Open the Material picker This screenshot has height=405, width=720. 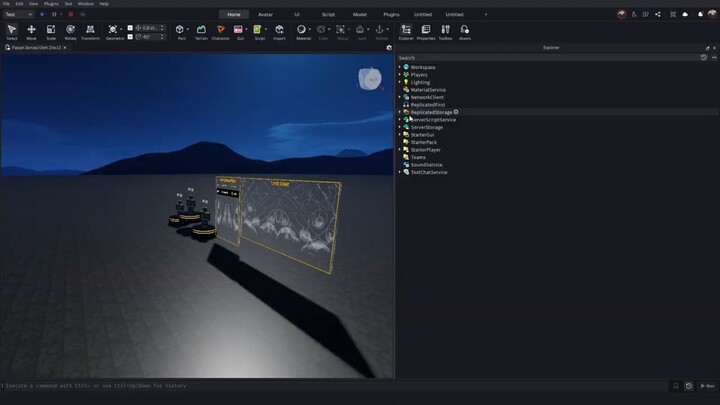pyautogui.click(x=301, y=32)
